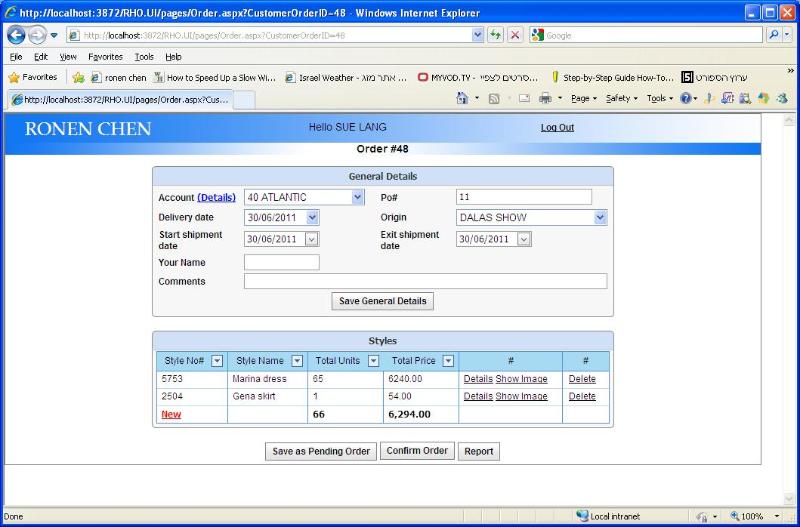Open the Tools menu in menu bar

pos(144,57)
